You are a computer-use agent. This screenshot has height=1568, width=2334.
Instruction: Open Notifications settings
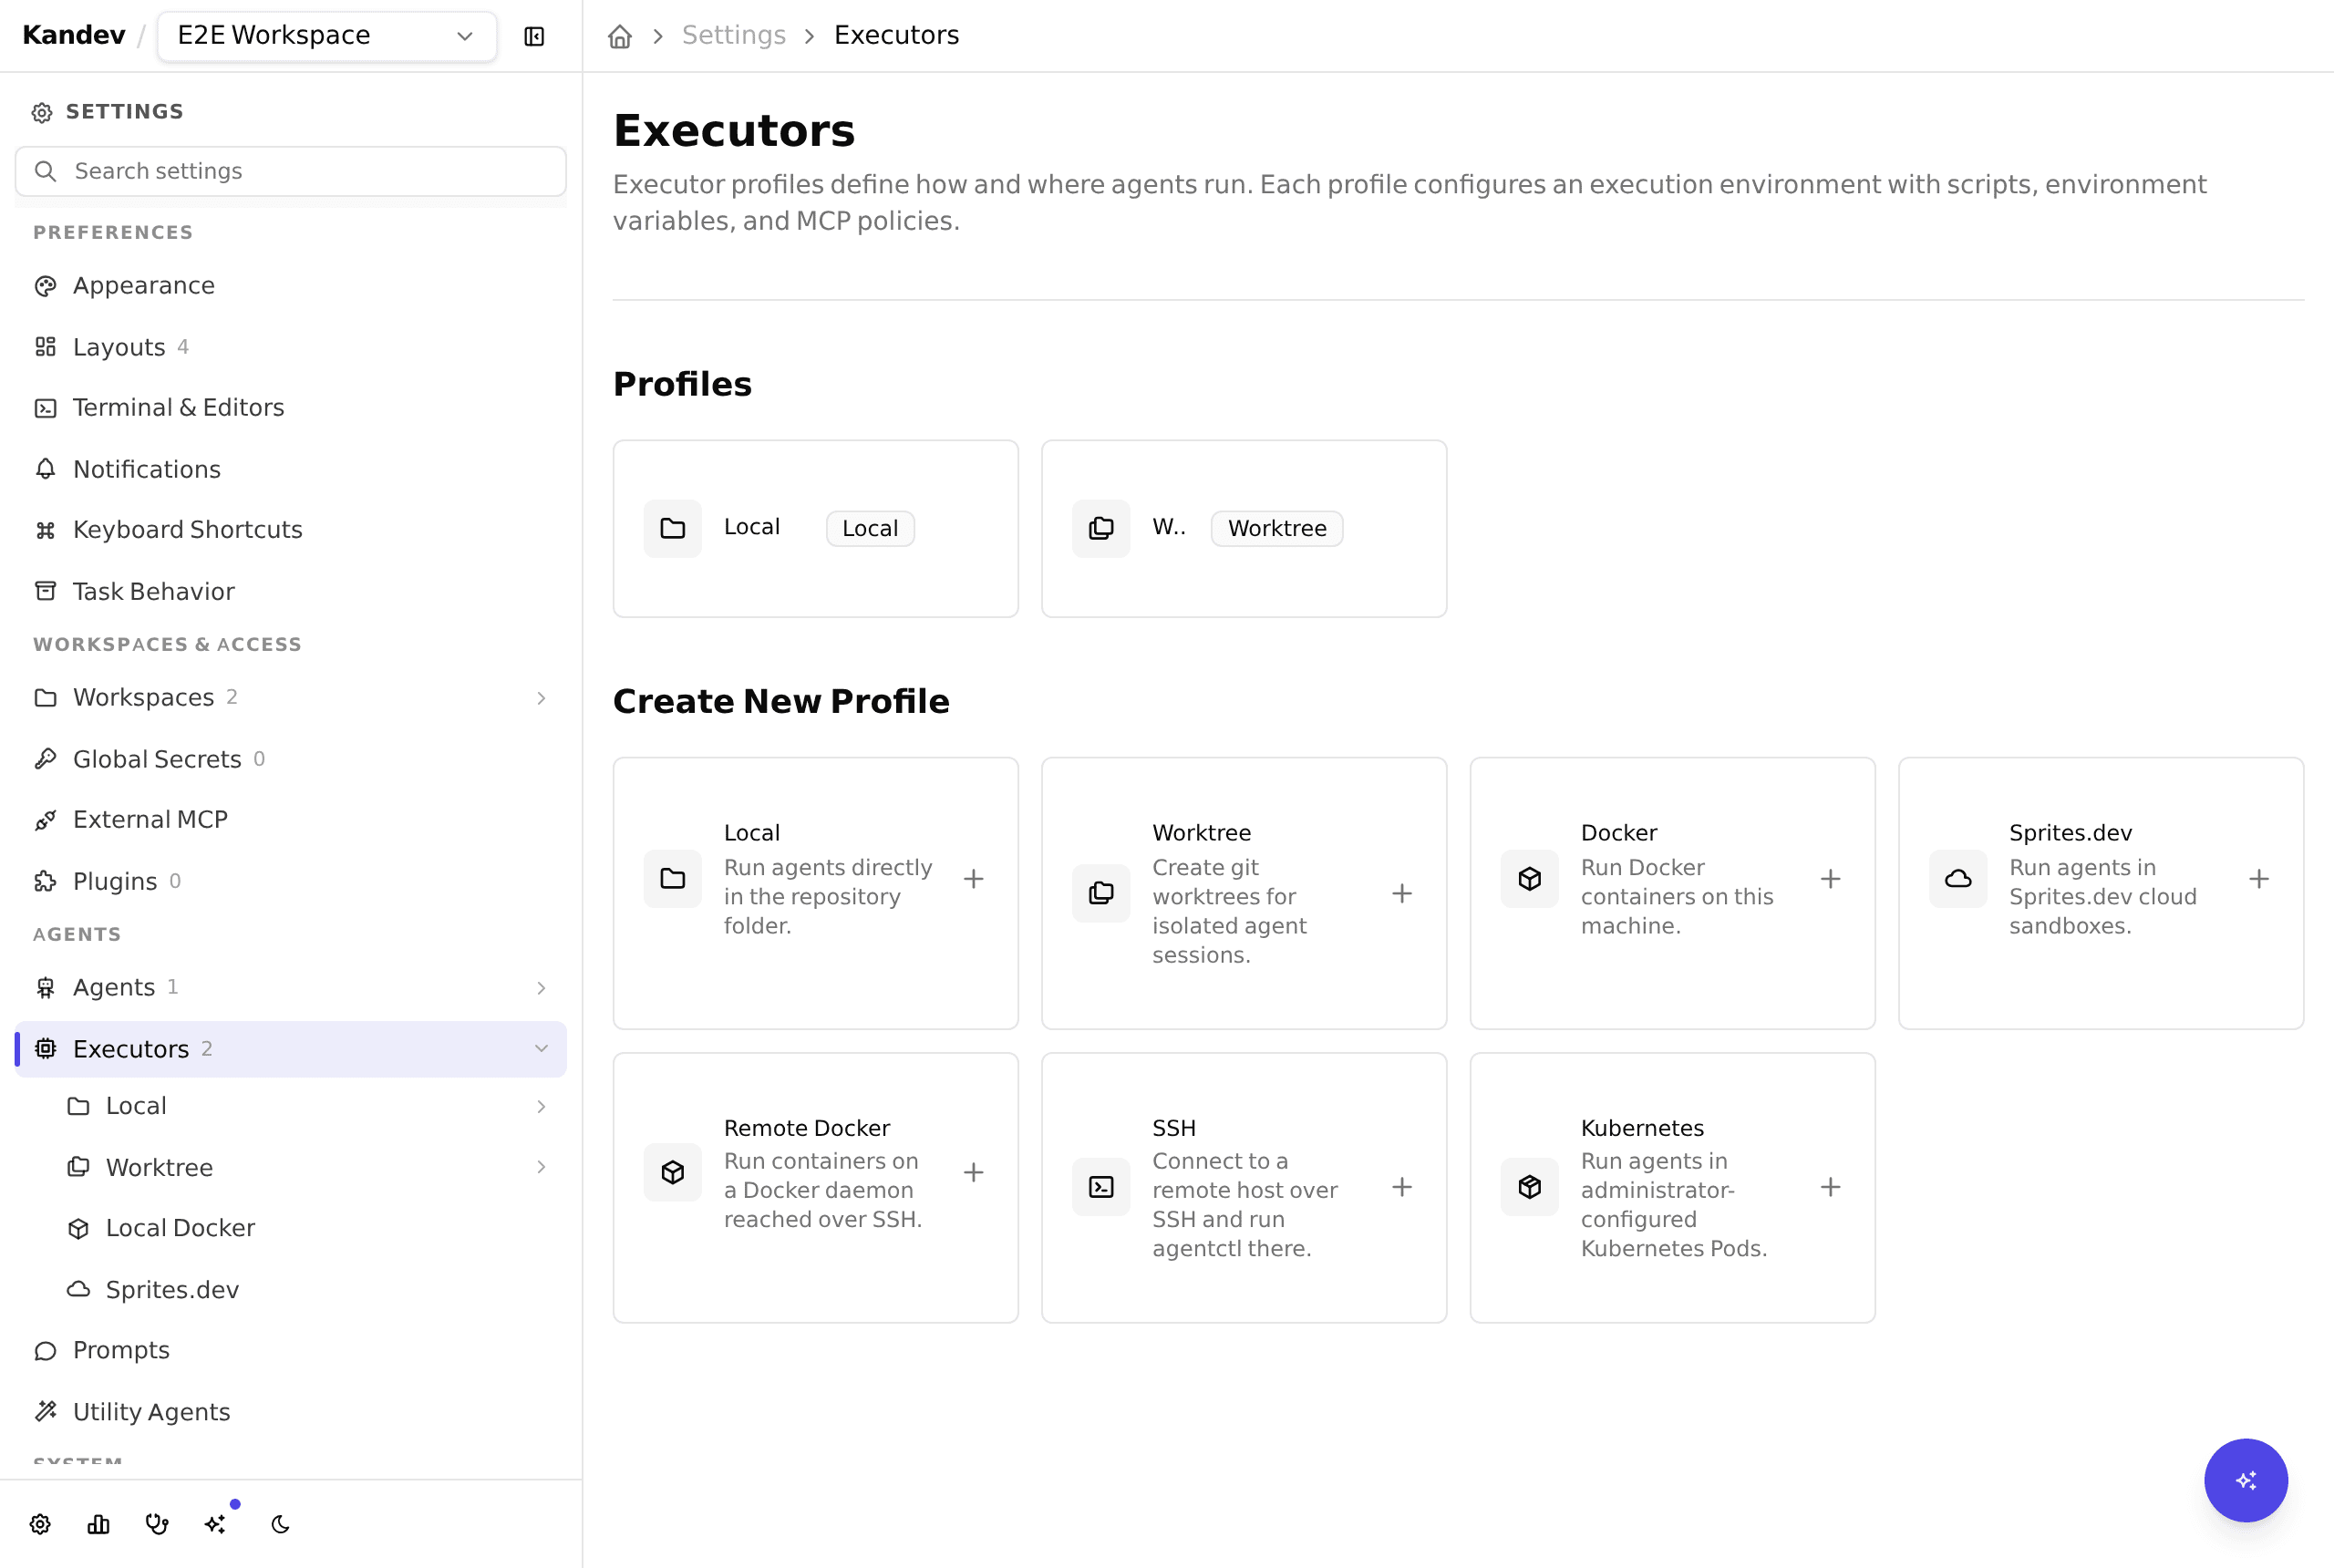pyautogui.click(x=291, y=469)
